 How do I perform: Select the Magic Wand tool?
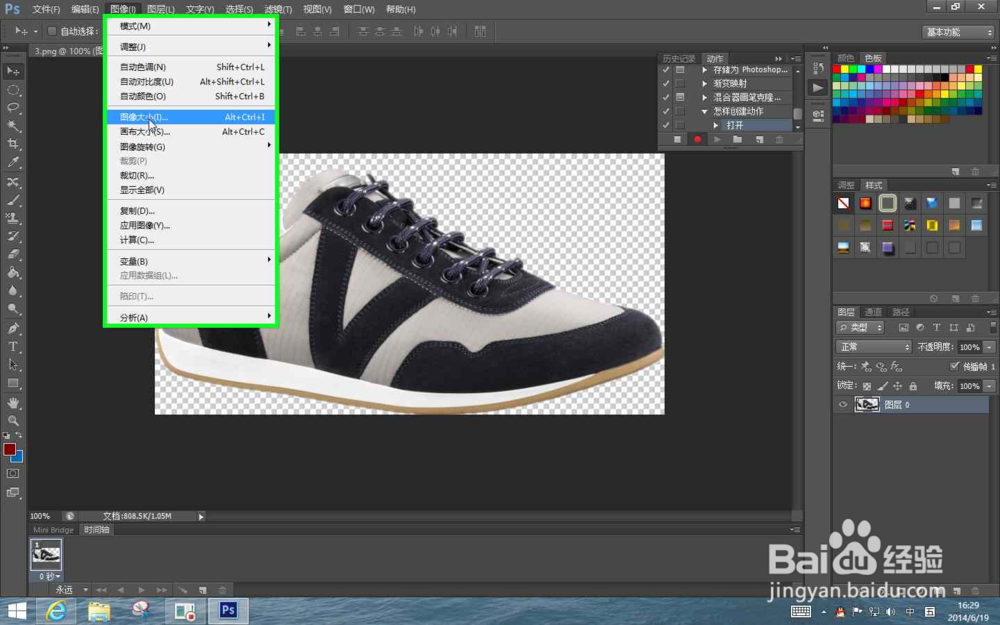[x=13, y=126]
